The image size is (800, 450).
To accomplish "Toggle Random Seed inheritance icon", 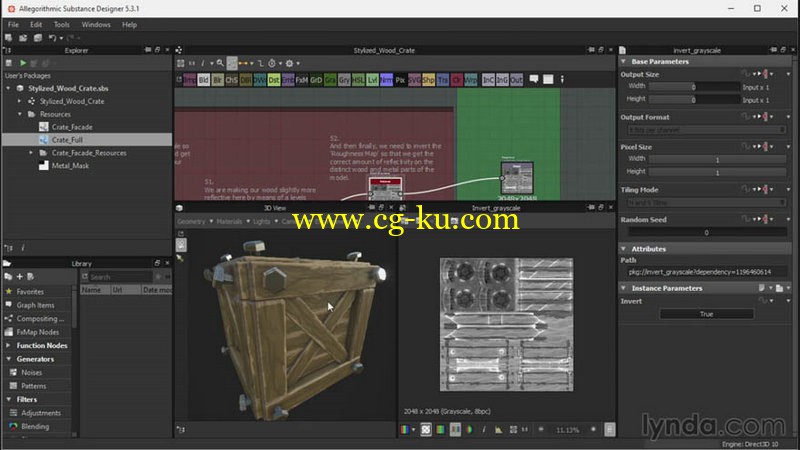I will click(765, 219).
